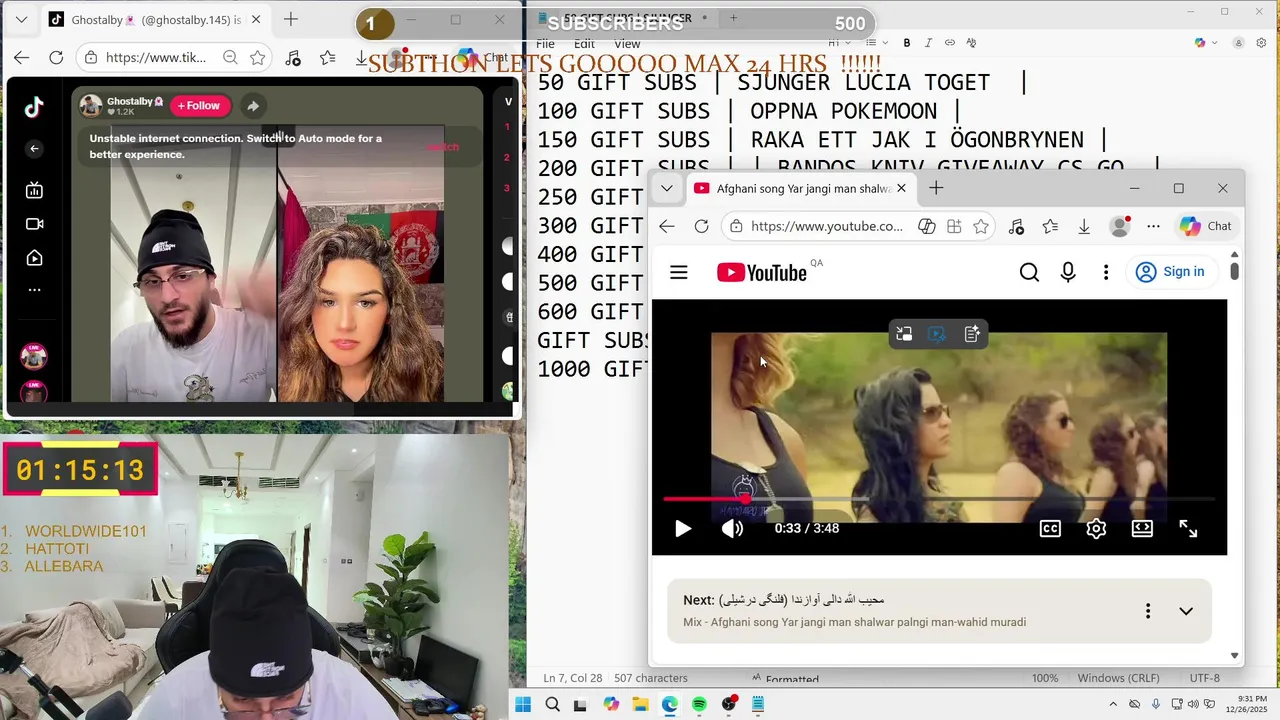Bookmark TikTok page with star icon
1280x720 pixels.
click(x=257, y=58)
